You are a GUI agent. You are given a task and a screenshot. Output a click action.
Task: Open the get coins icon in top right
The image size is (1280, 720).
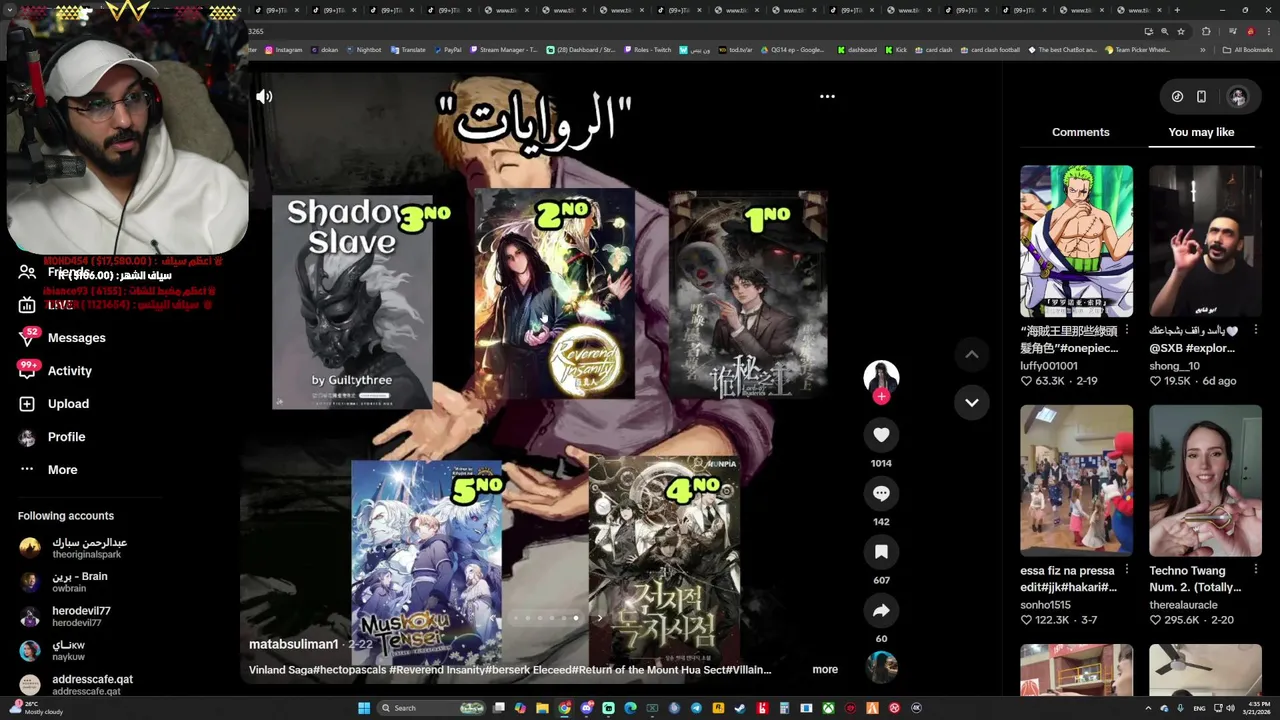pos(1177,97)
